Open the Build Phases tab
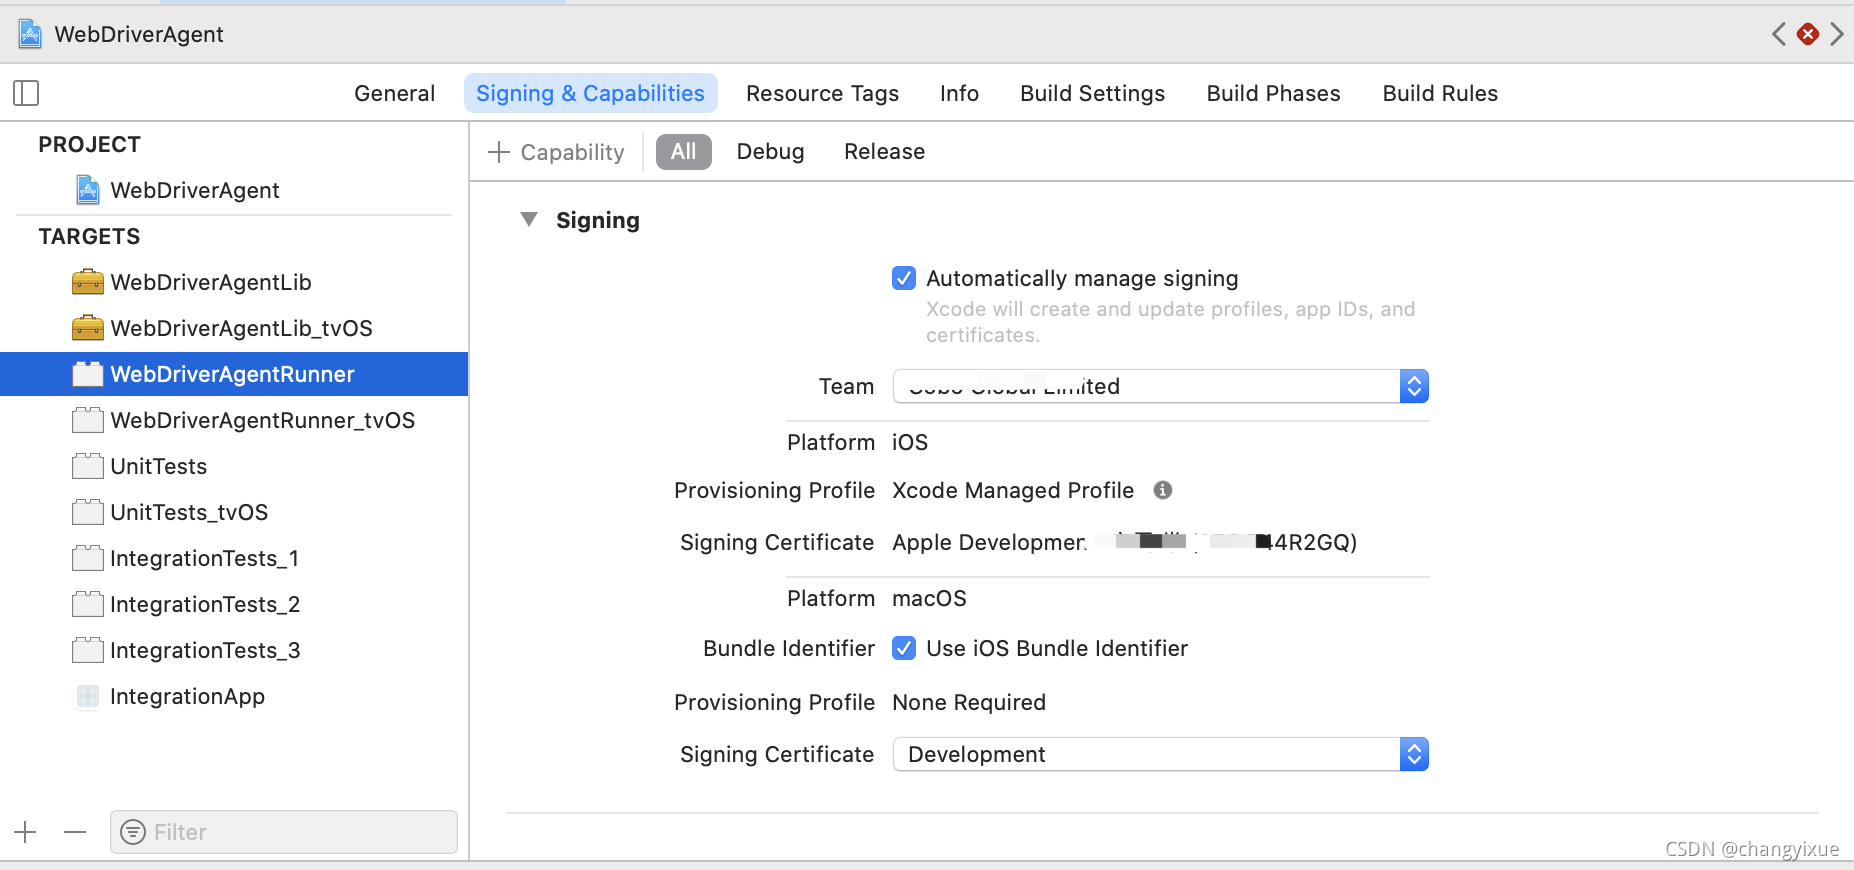1854x870 pixels. (1273, 93)
